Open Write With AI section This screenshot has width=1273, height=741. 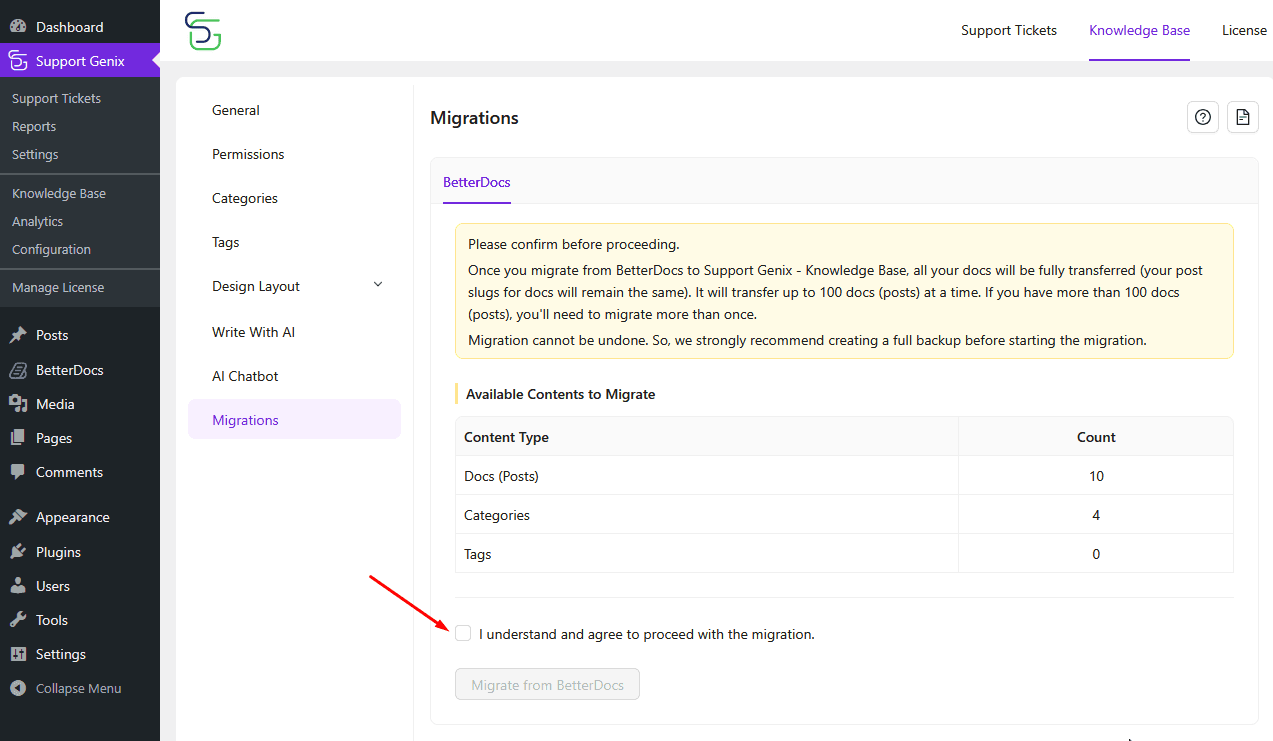[x=294, y=332]
